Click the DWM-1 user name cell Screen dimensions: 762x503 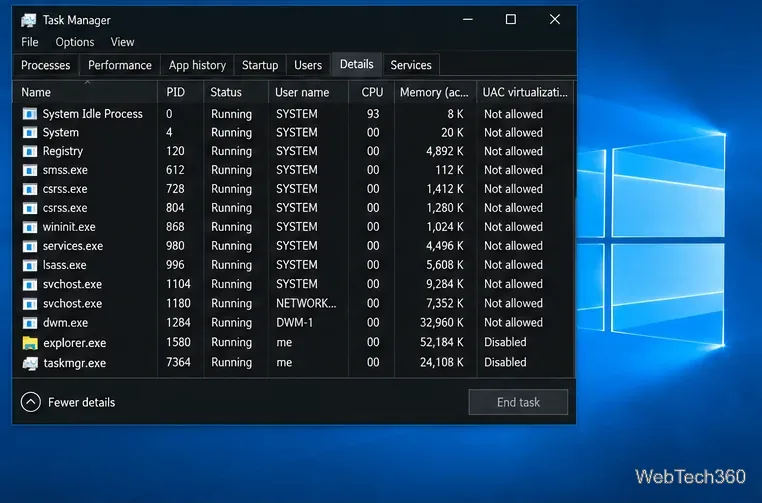click(x=295, y=323)
